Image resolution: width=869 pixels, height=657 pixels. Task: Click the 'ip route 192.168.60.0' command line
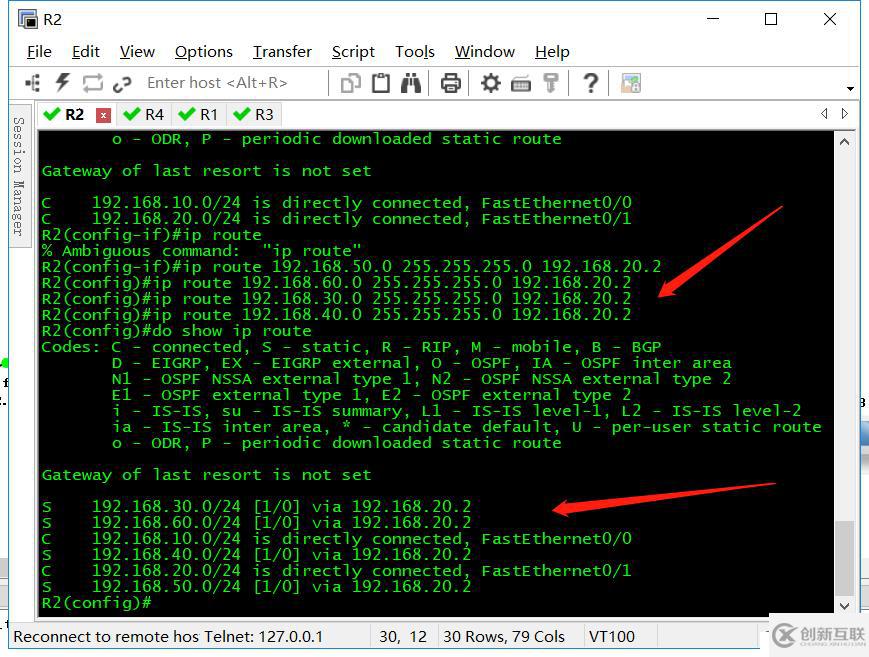pos(337,283)
